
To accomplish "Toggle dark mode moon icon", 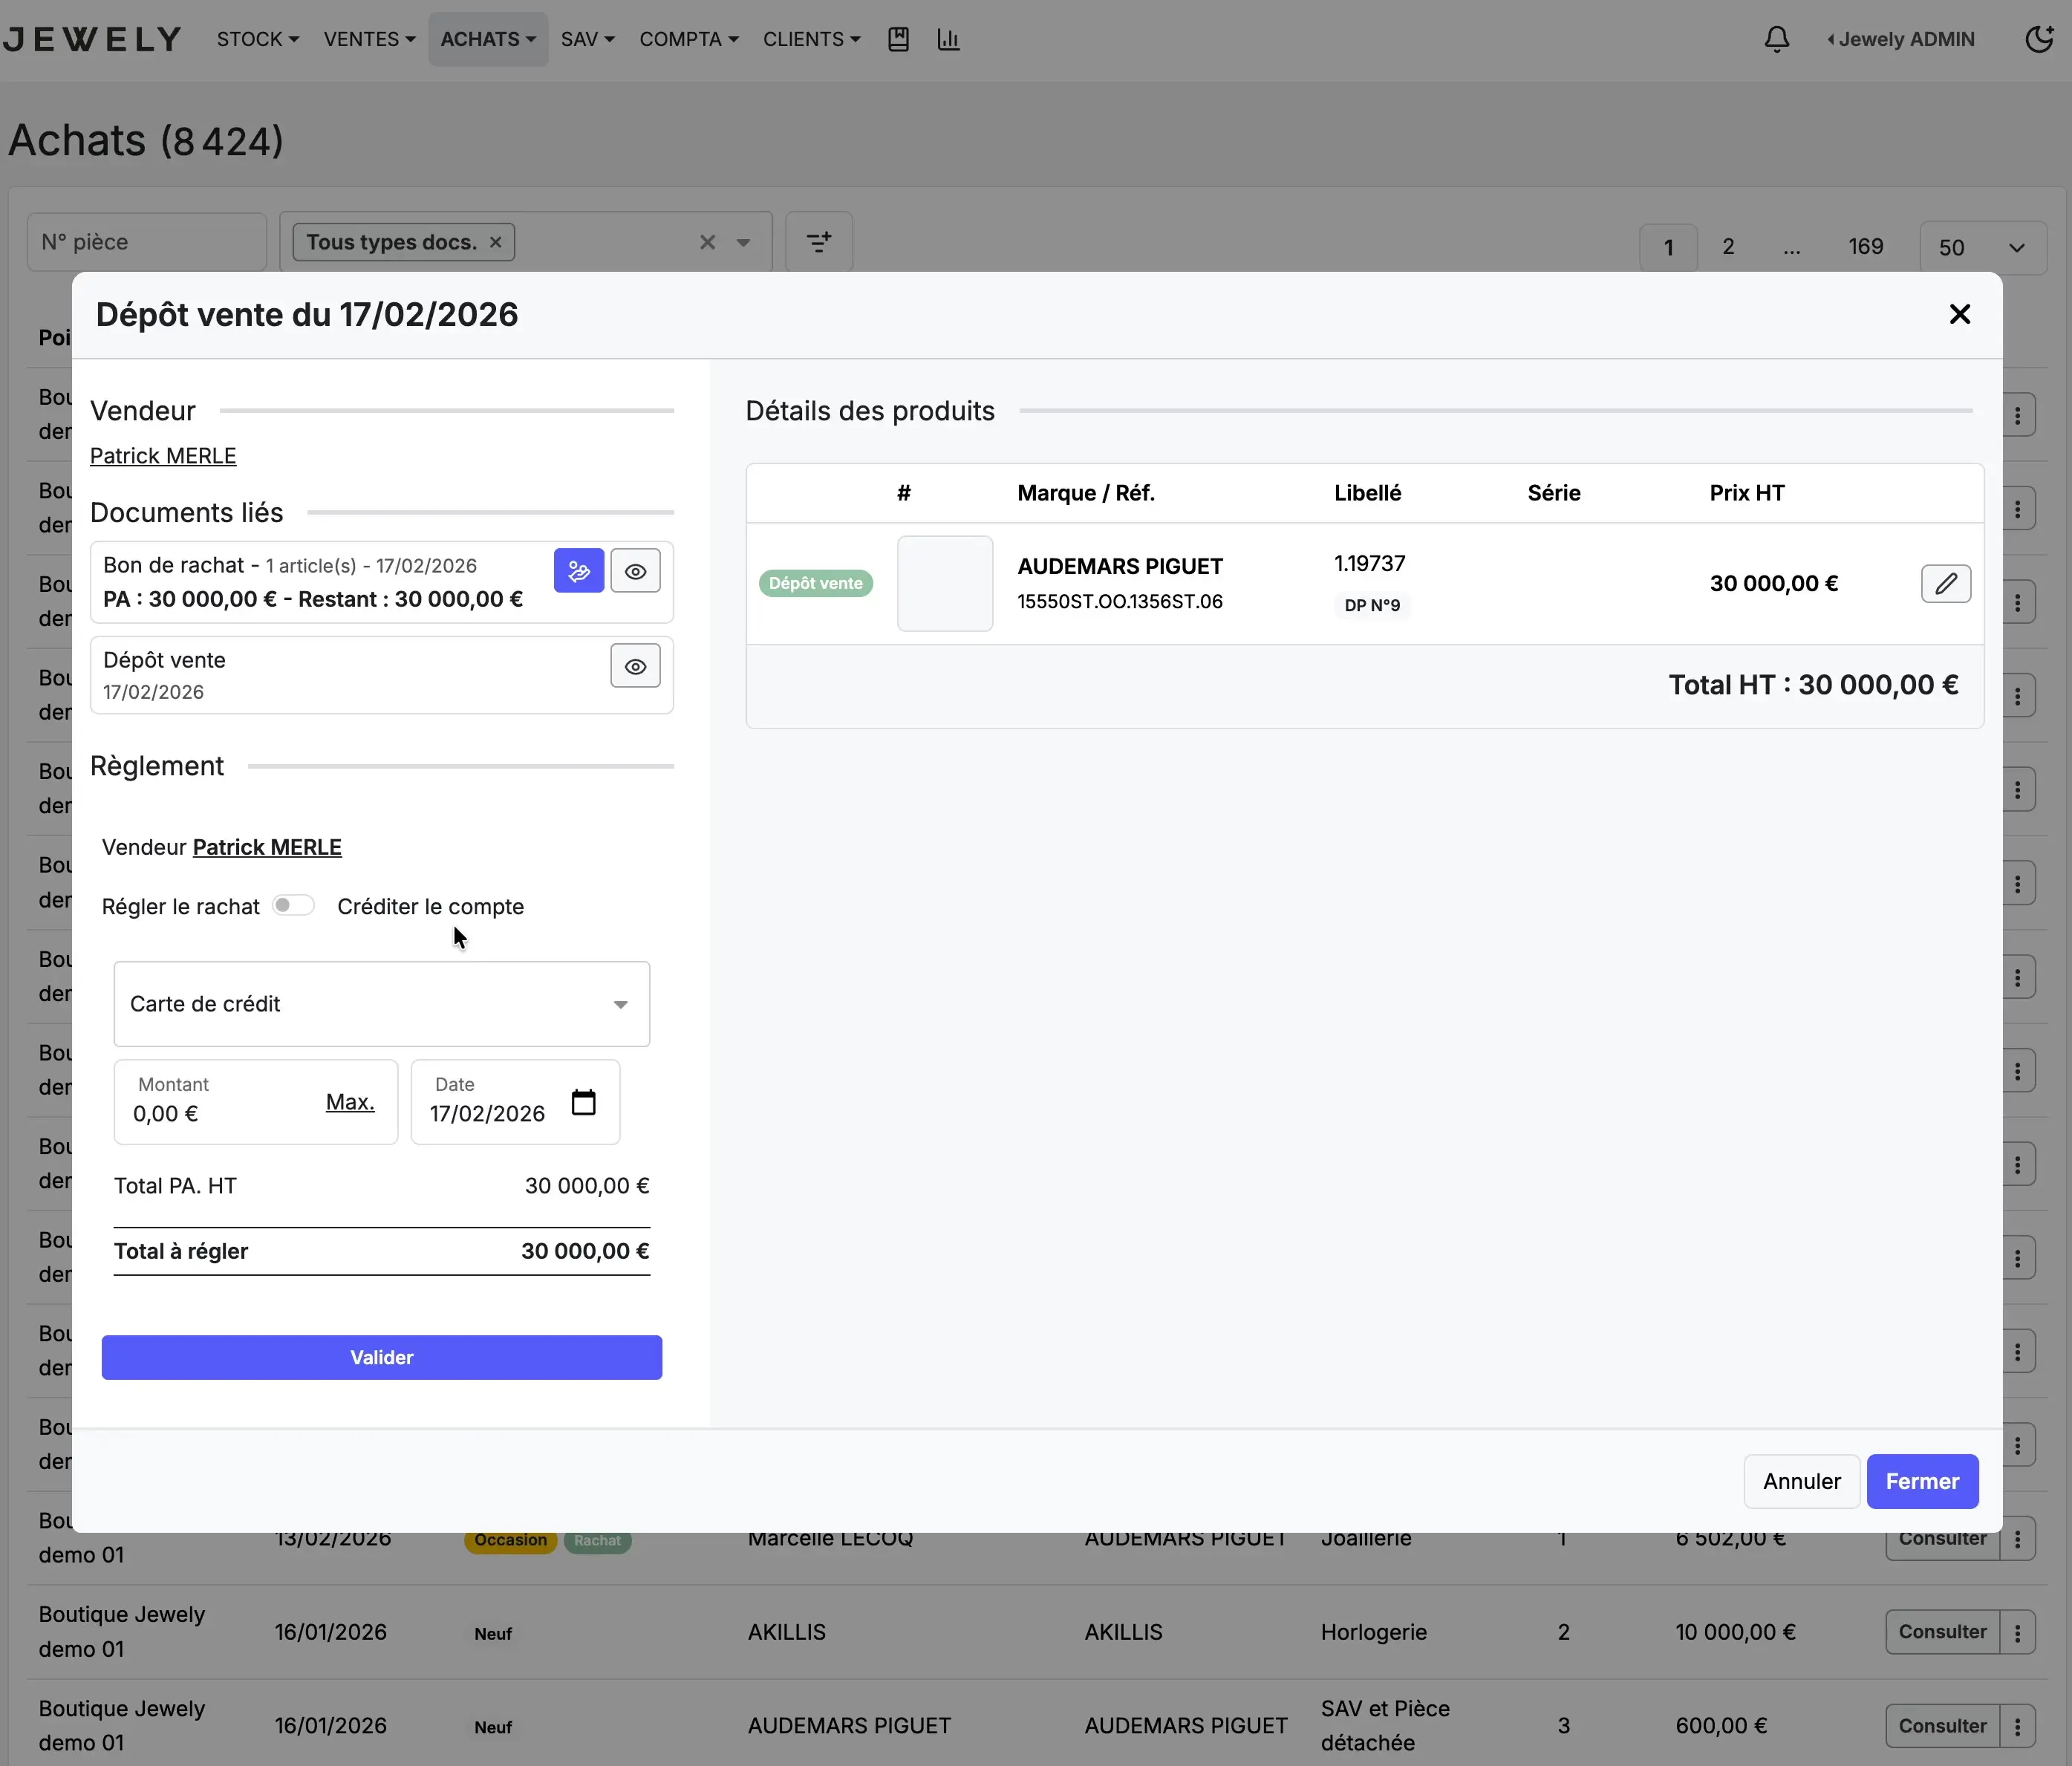I will tap(2038, 39).
